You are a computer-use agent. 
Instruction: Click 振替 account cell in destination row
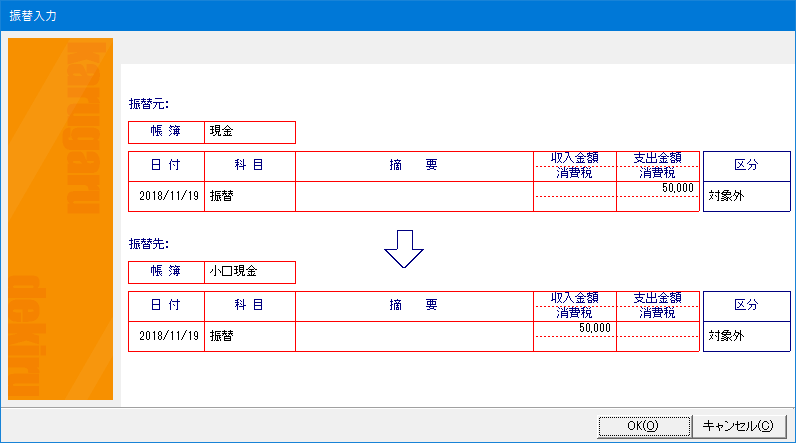click(x=250, y=336)
